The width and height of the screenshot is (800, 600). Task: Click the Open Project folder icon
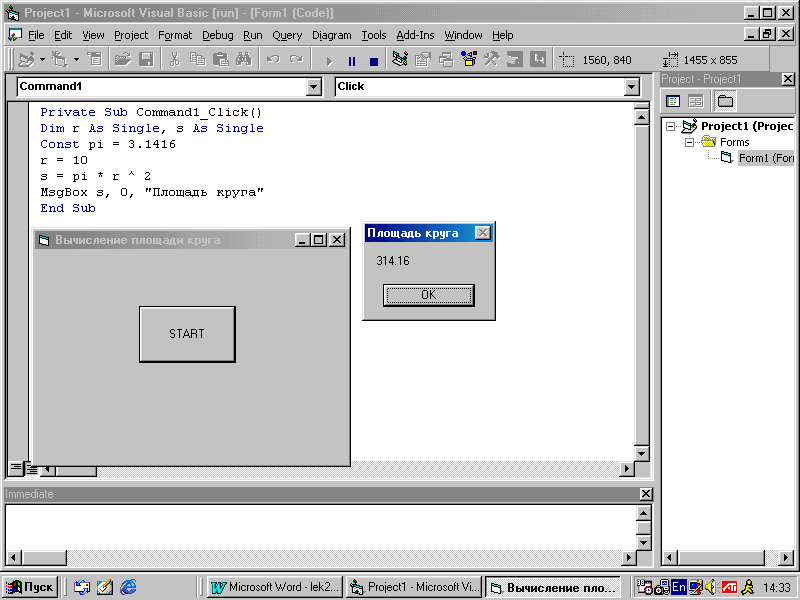tap(122, 60)
